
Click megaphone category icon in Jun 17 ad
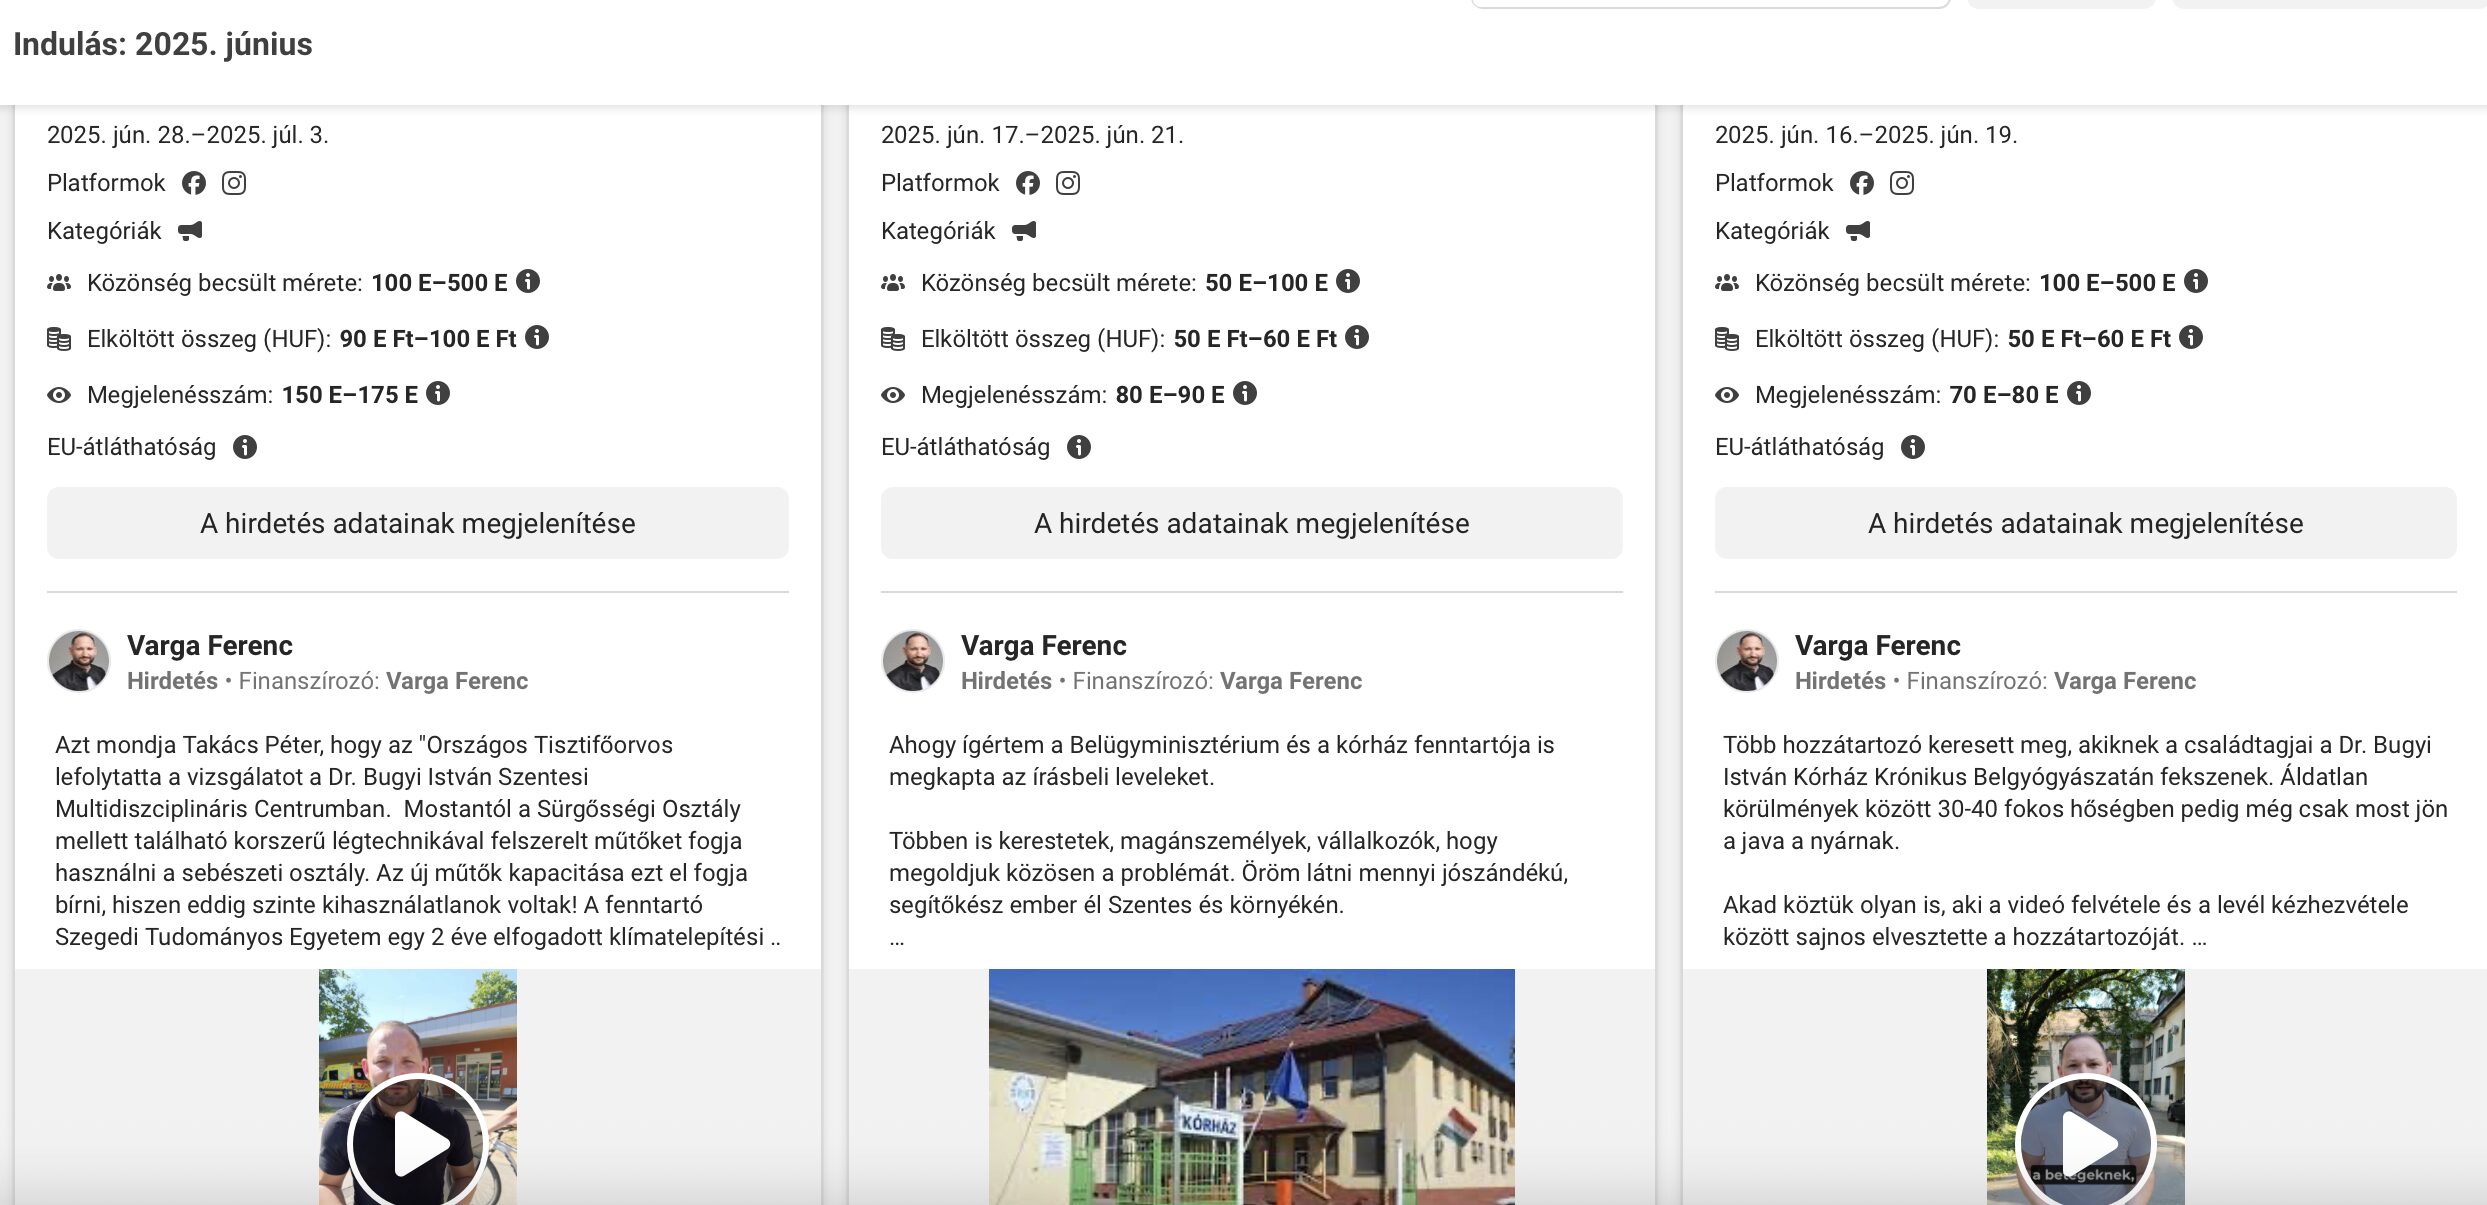click(1024, 231)
